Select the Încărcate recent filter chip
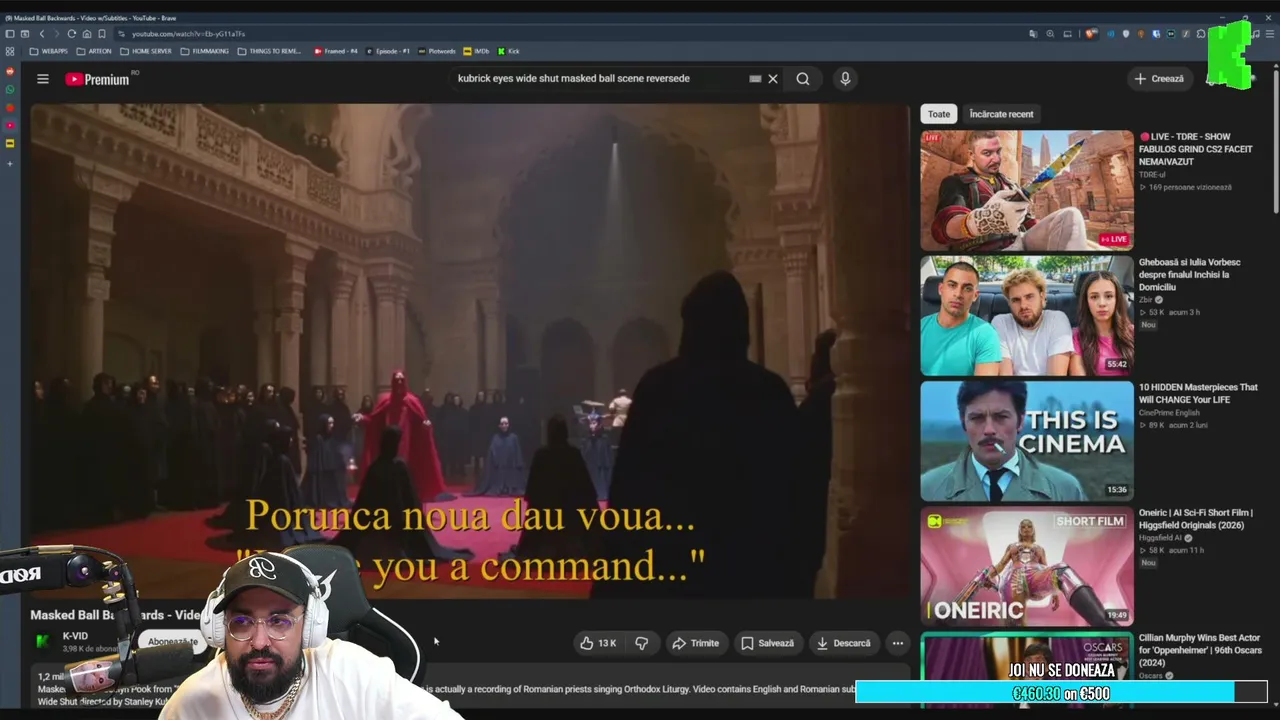Image resolution: width=1280 pixels, height=720 pixels. pos(1001,114)
